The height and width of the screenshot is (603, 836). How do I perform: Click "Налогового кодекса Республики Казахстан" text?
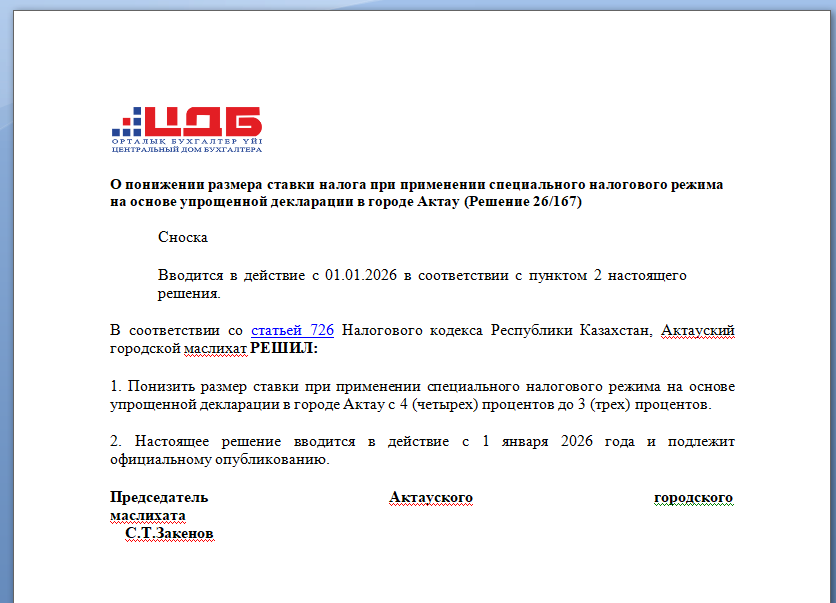pyautogui.click(x=495, y=331)
